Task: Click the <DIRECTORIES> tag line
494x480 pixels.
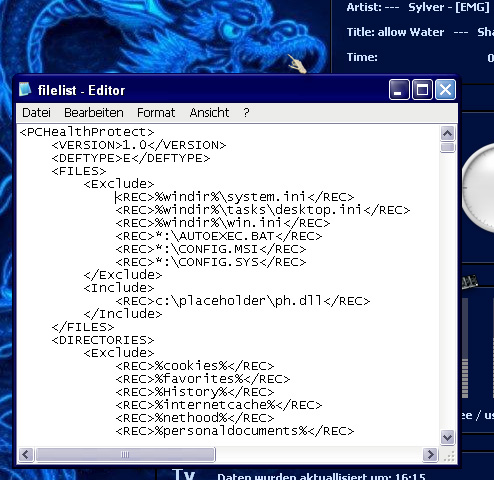Action: pyautogui.click(x=103, y=340)
